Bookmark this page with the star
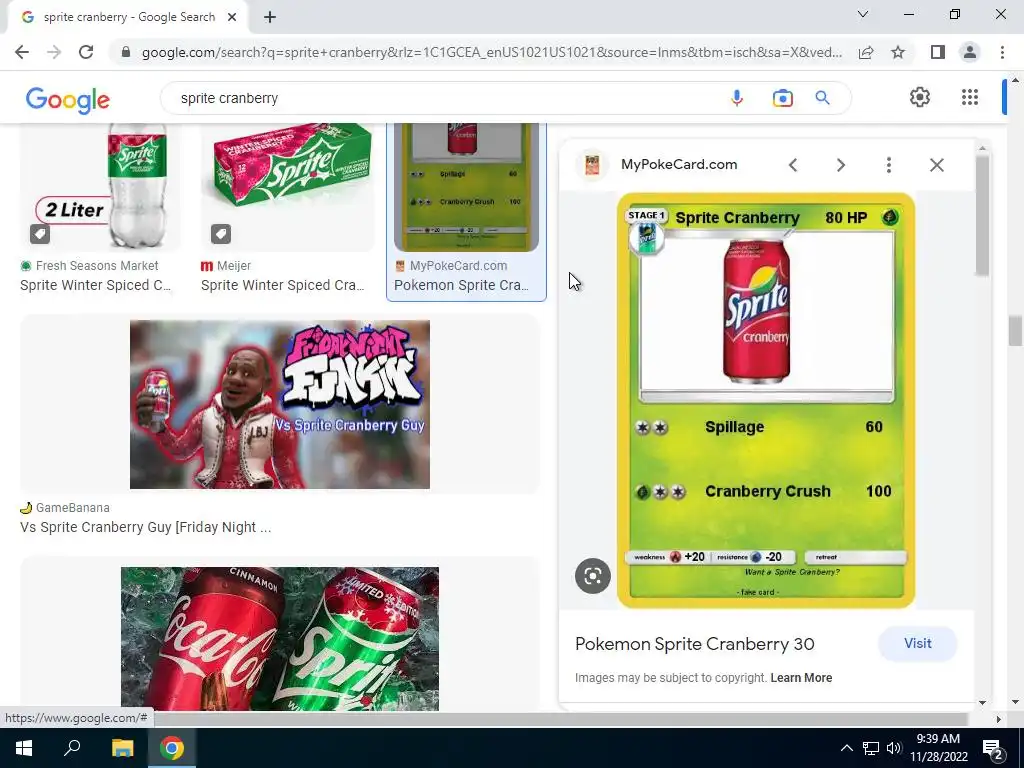This screenshot has height=768, width=1024. (898, 52)
